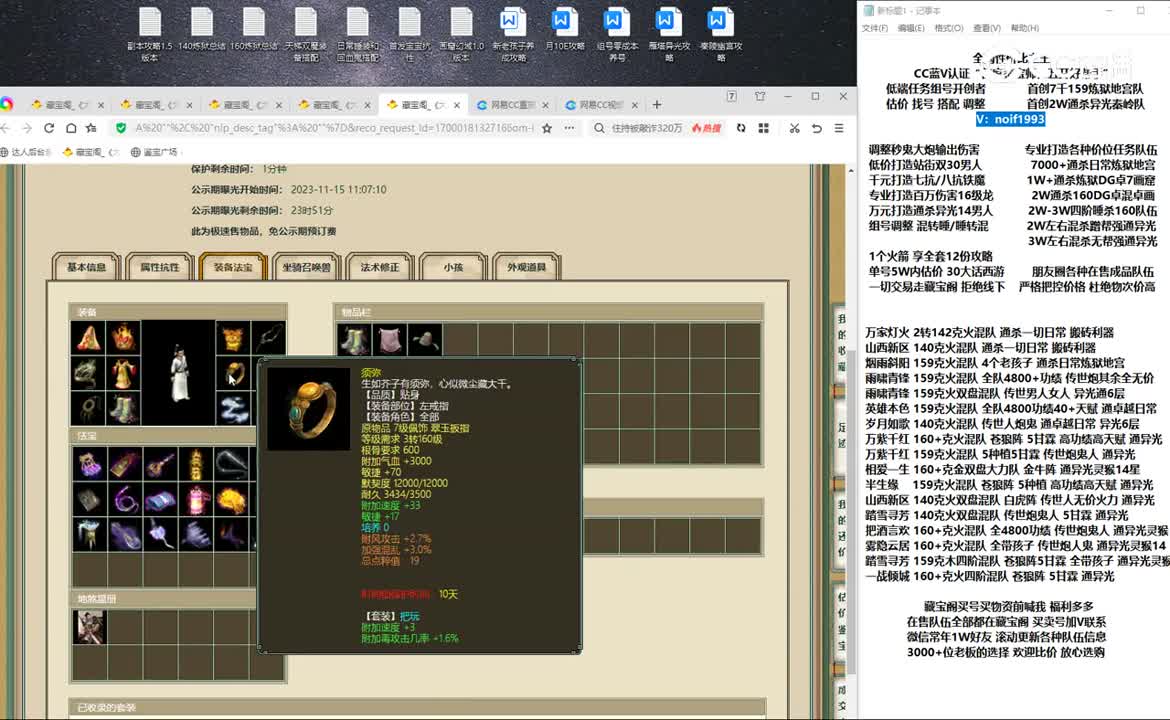Open desktop document 月10E攻略
The image size is (1170, 720).
point(565,30)
